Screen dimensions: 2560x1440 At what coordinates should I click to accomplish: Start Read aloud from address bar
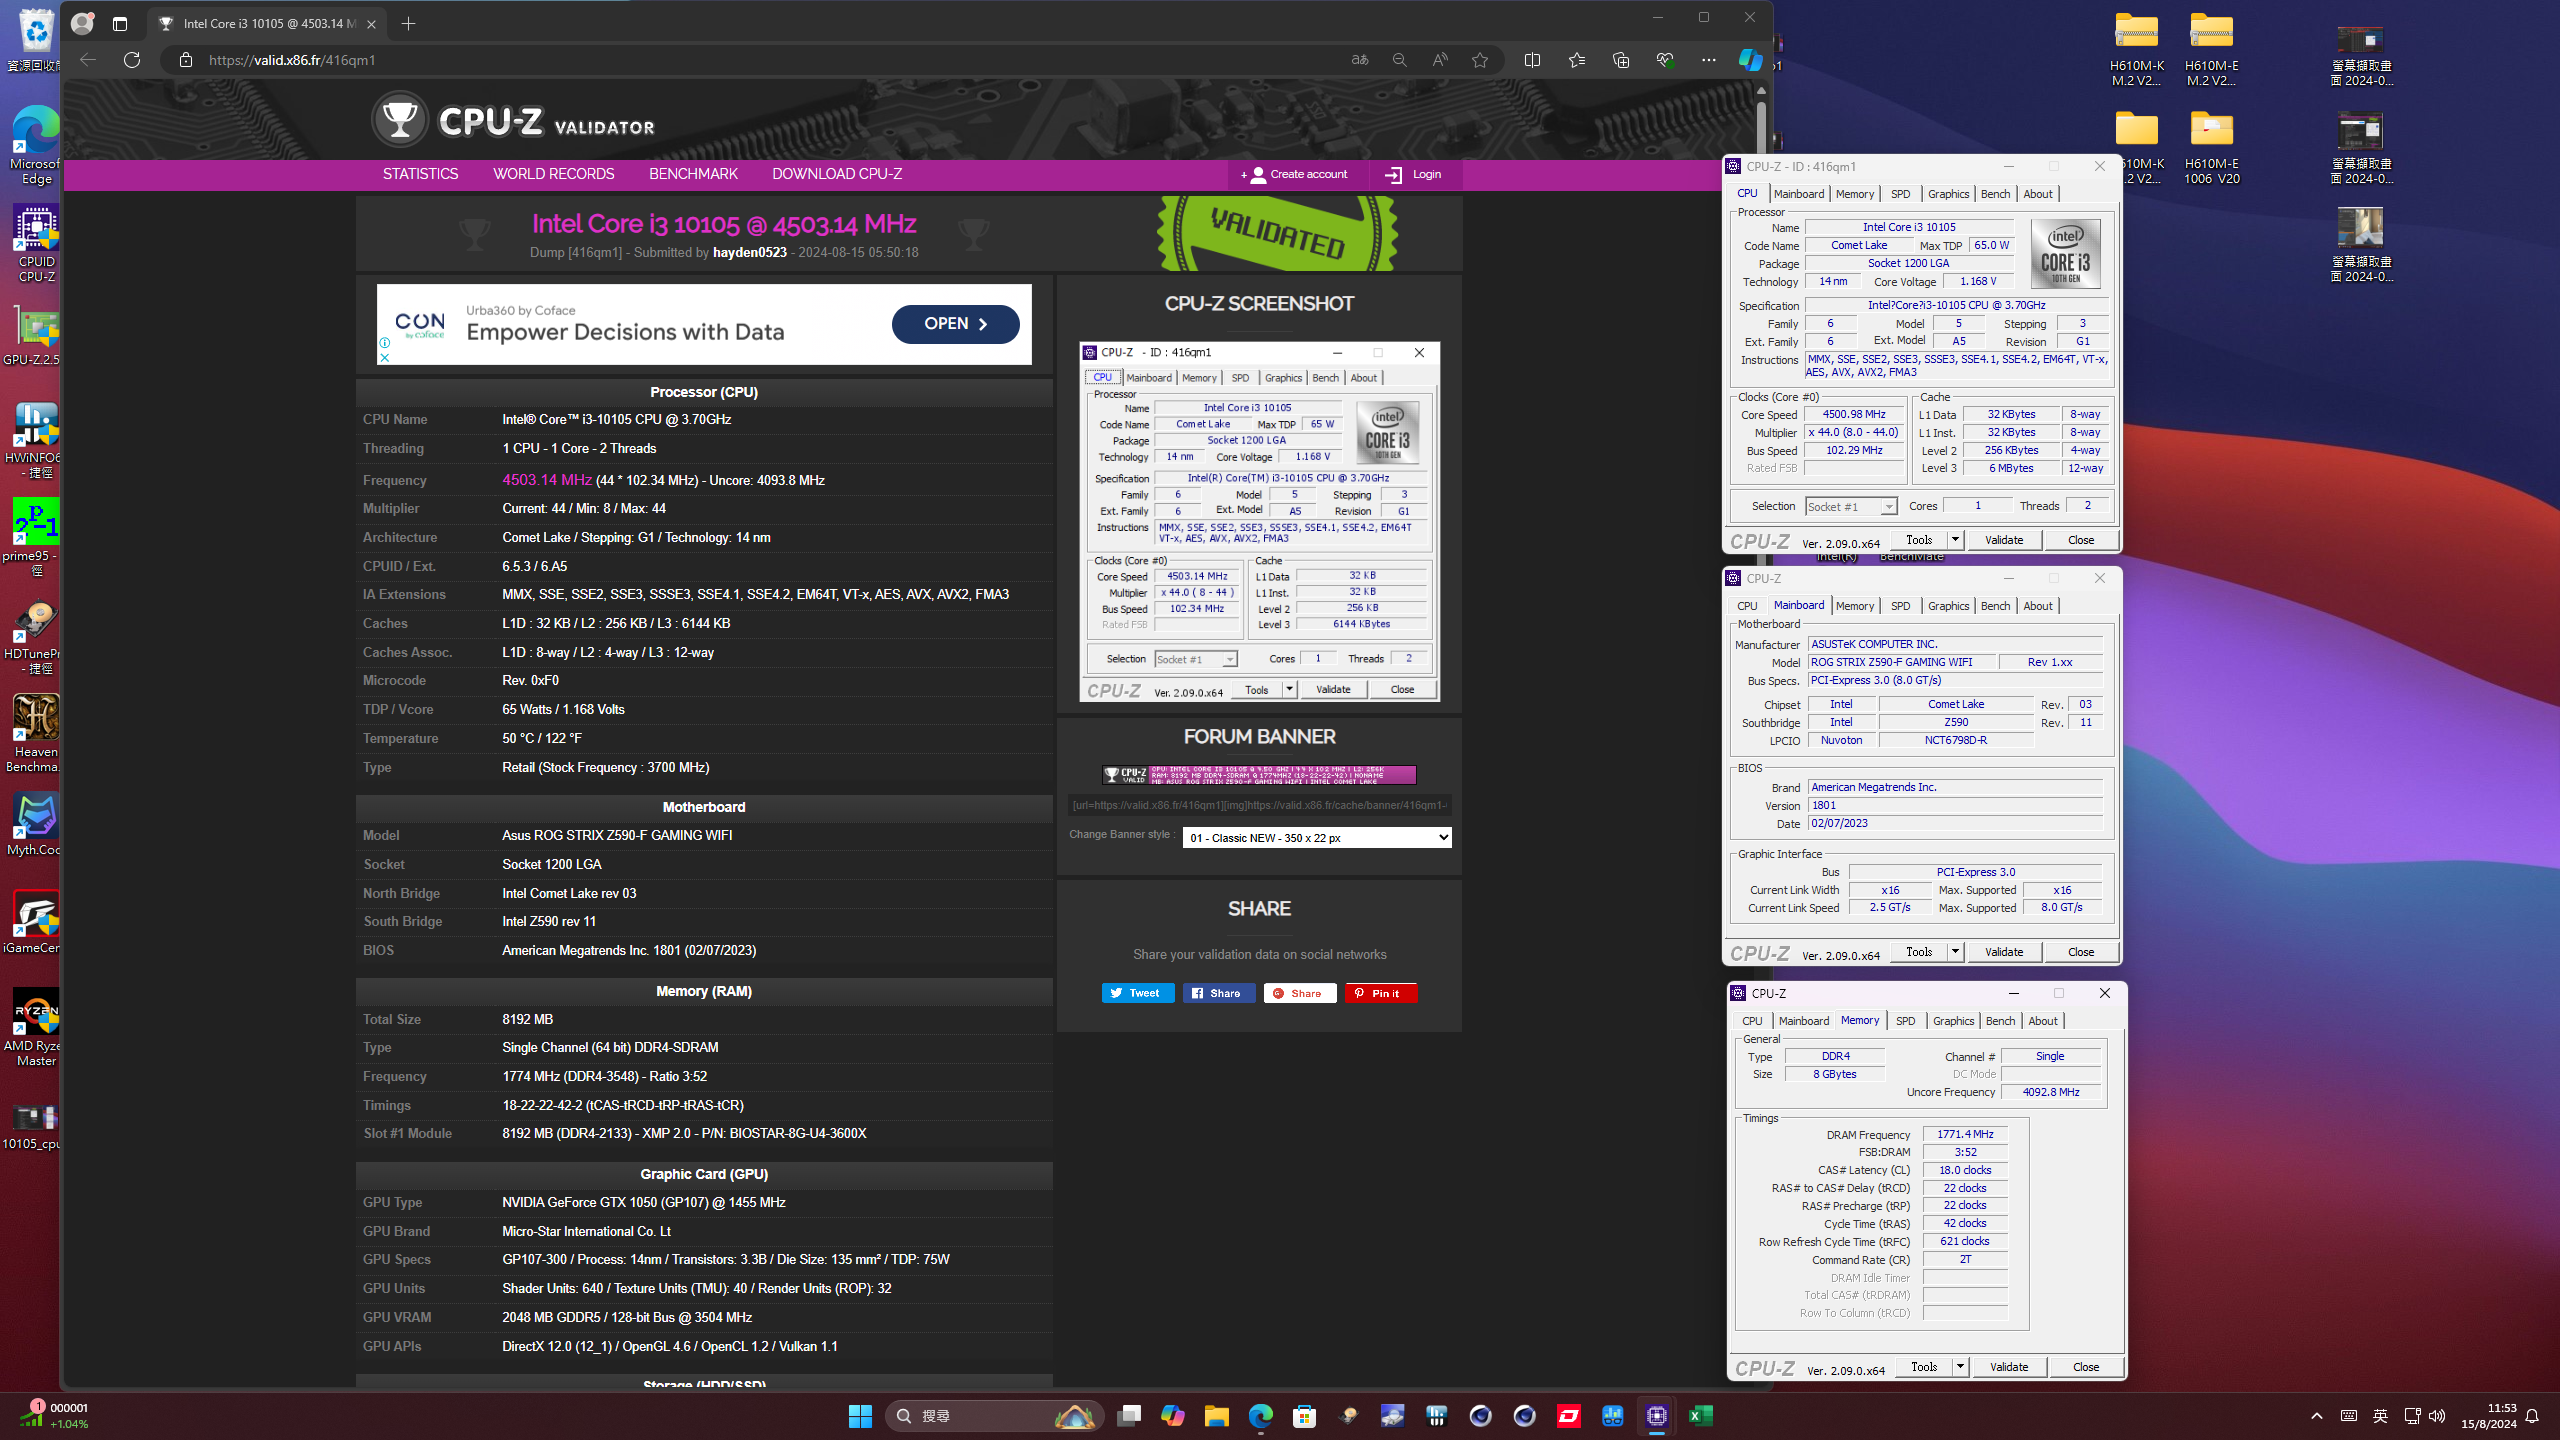(1440, 60)
